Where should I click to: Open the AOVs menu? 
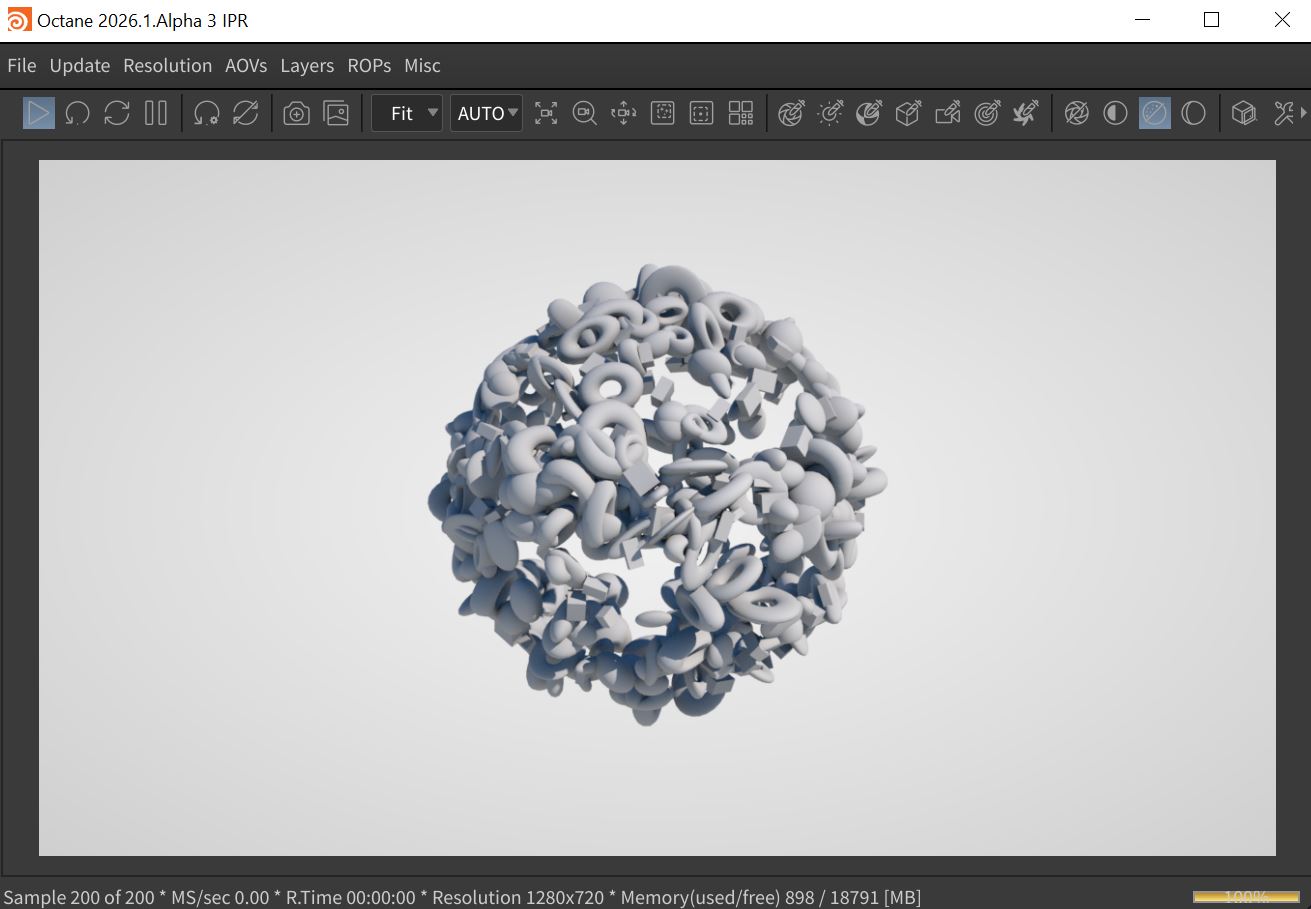246,65
